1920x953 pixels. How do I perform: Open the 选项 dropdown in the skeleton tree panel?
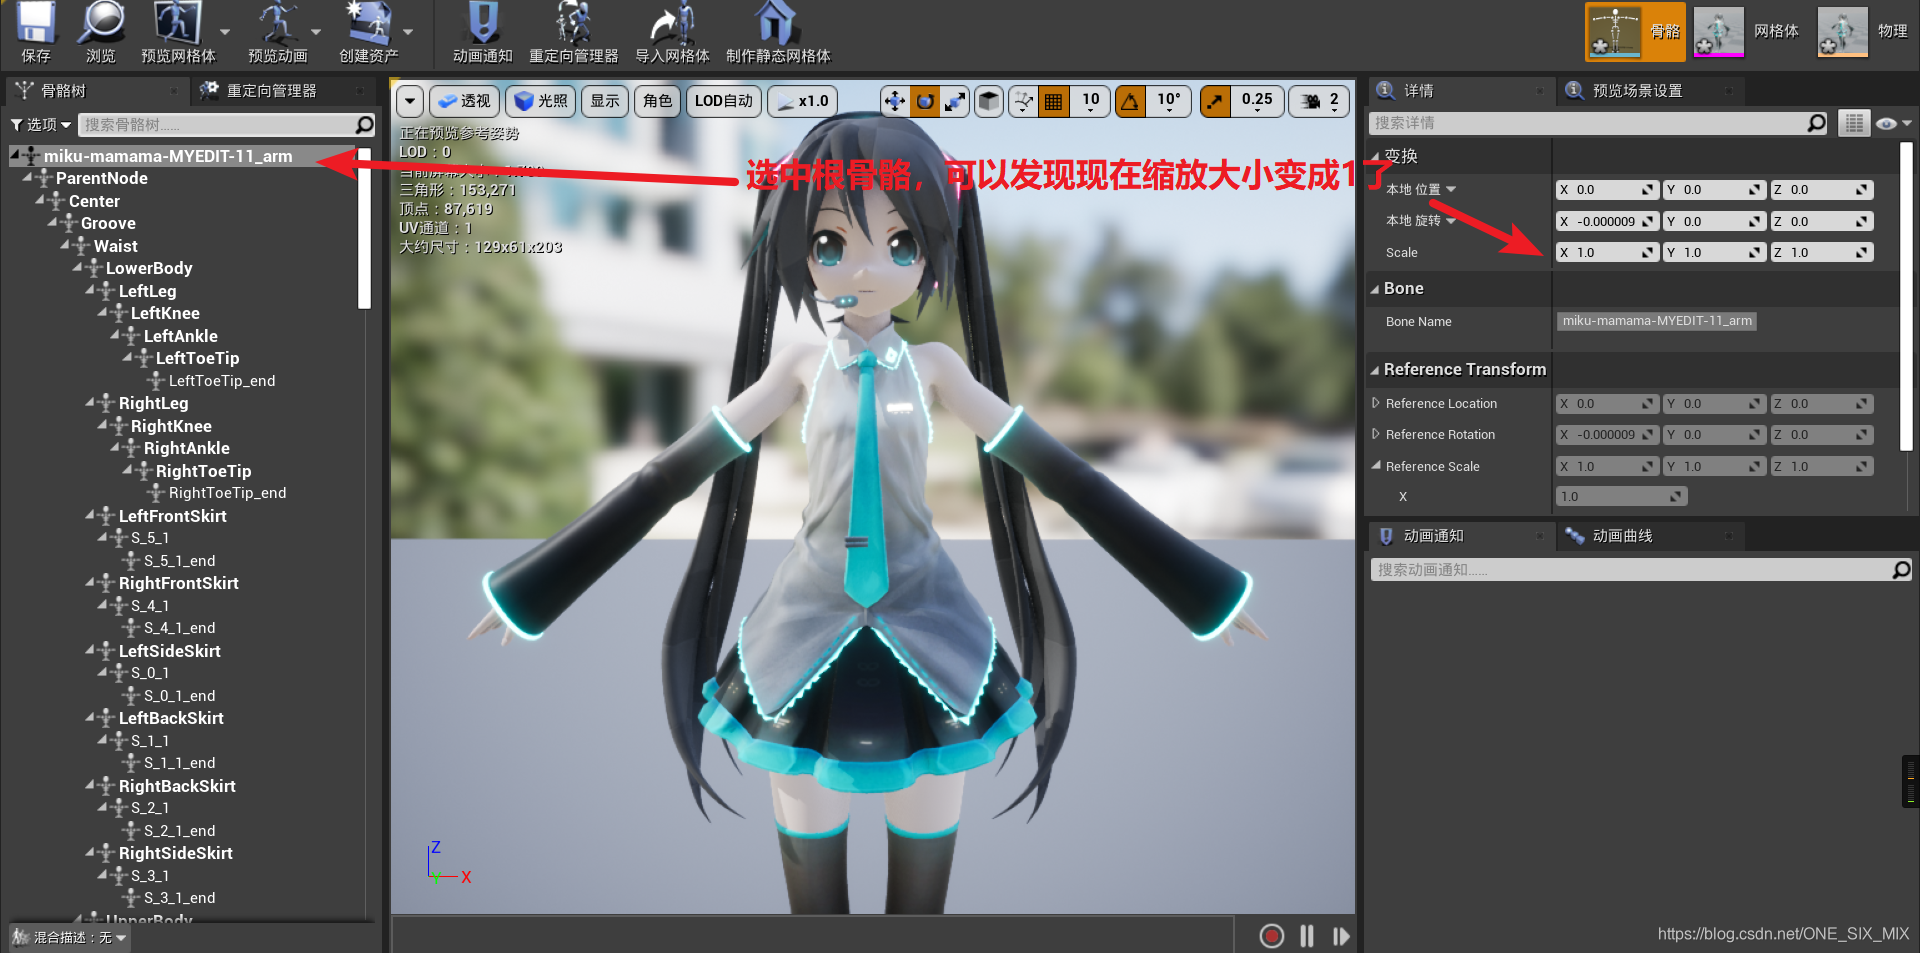tap(40, 124)
